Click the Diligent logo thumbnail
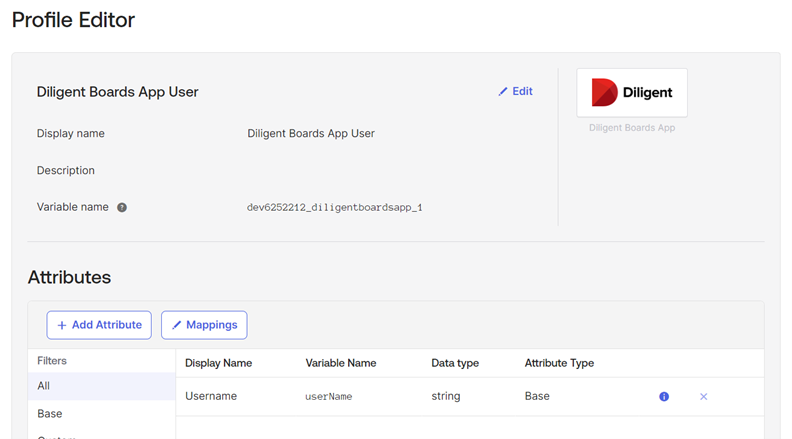 (x=632, y=93)
